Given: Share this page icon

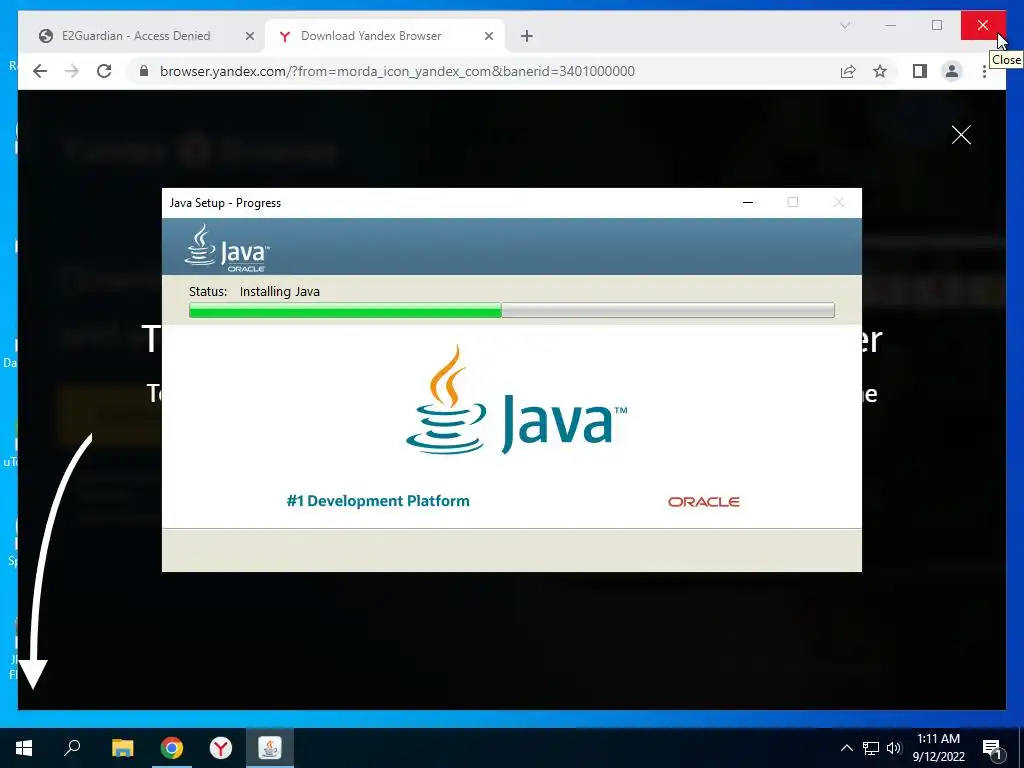Looking at the screenshot, I should 848,71.
